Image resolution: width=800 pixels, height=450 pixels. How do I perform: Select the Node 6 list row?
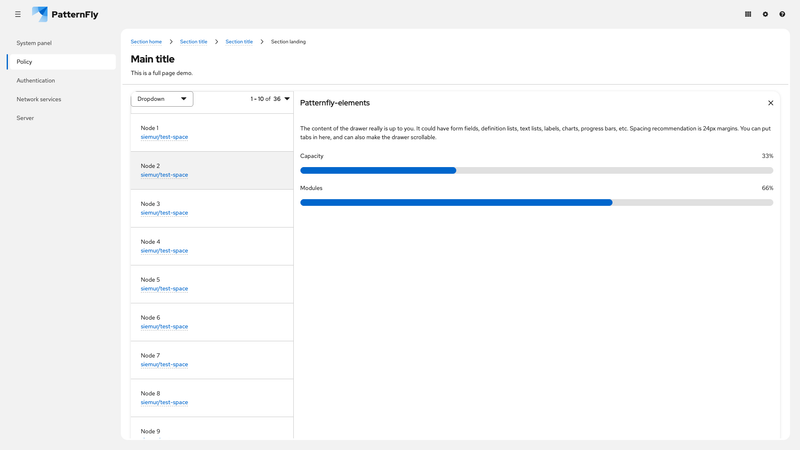212,322
